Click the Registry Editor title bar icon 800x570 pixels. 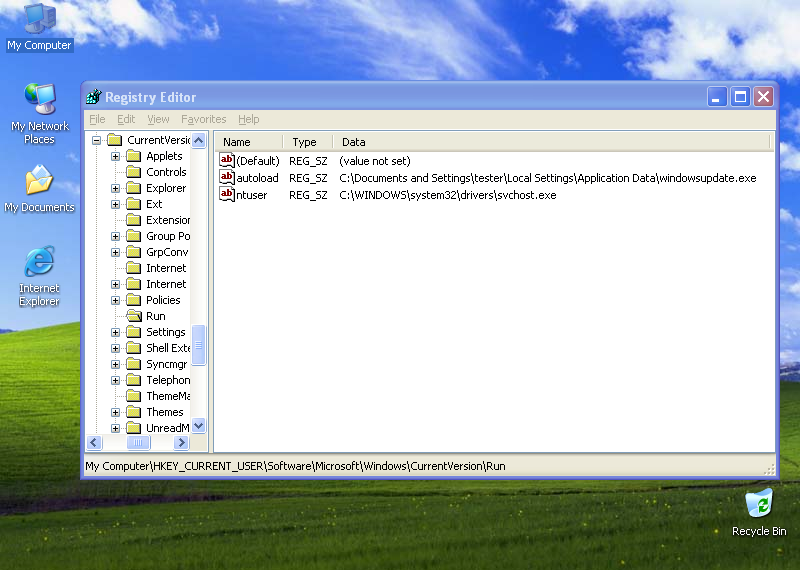coord(94,96)
